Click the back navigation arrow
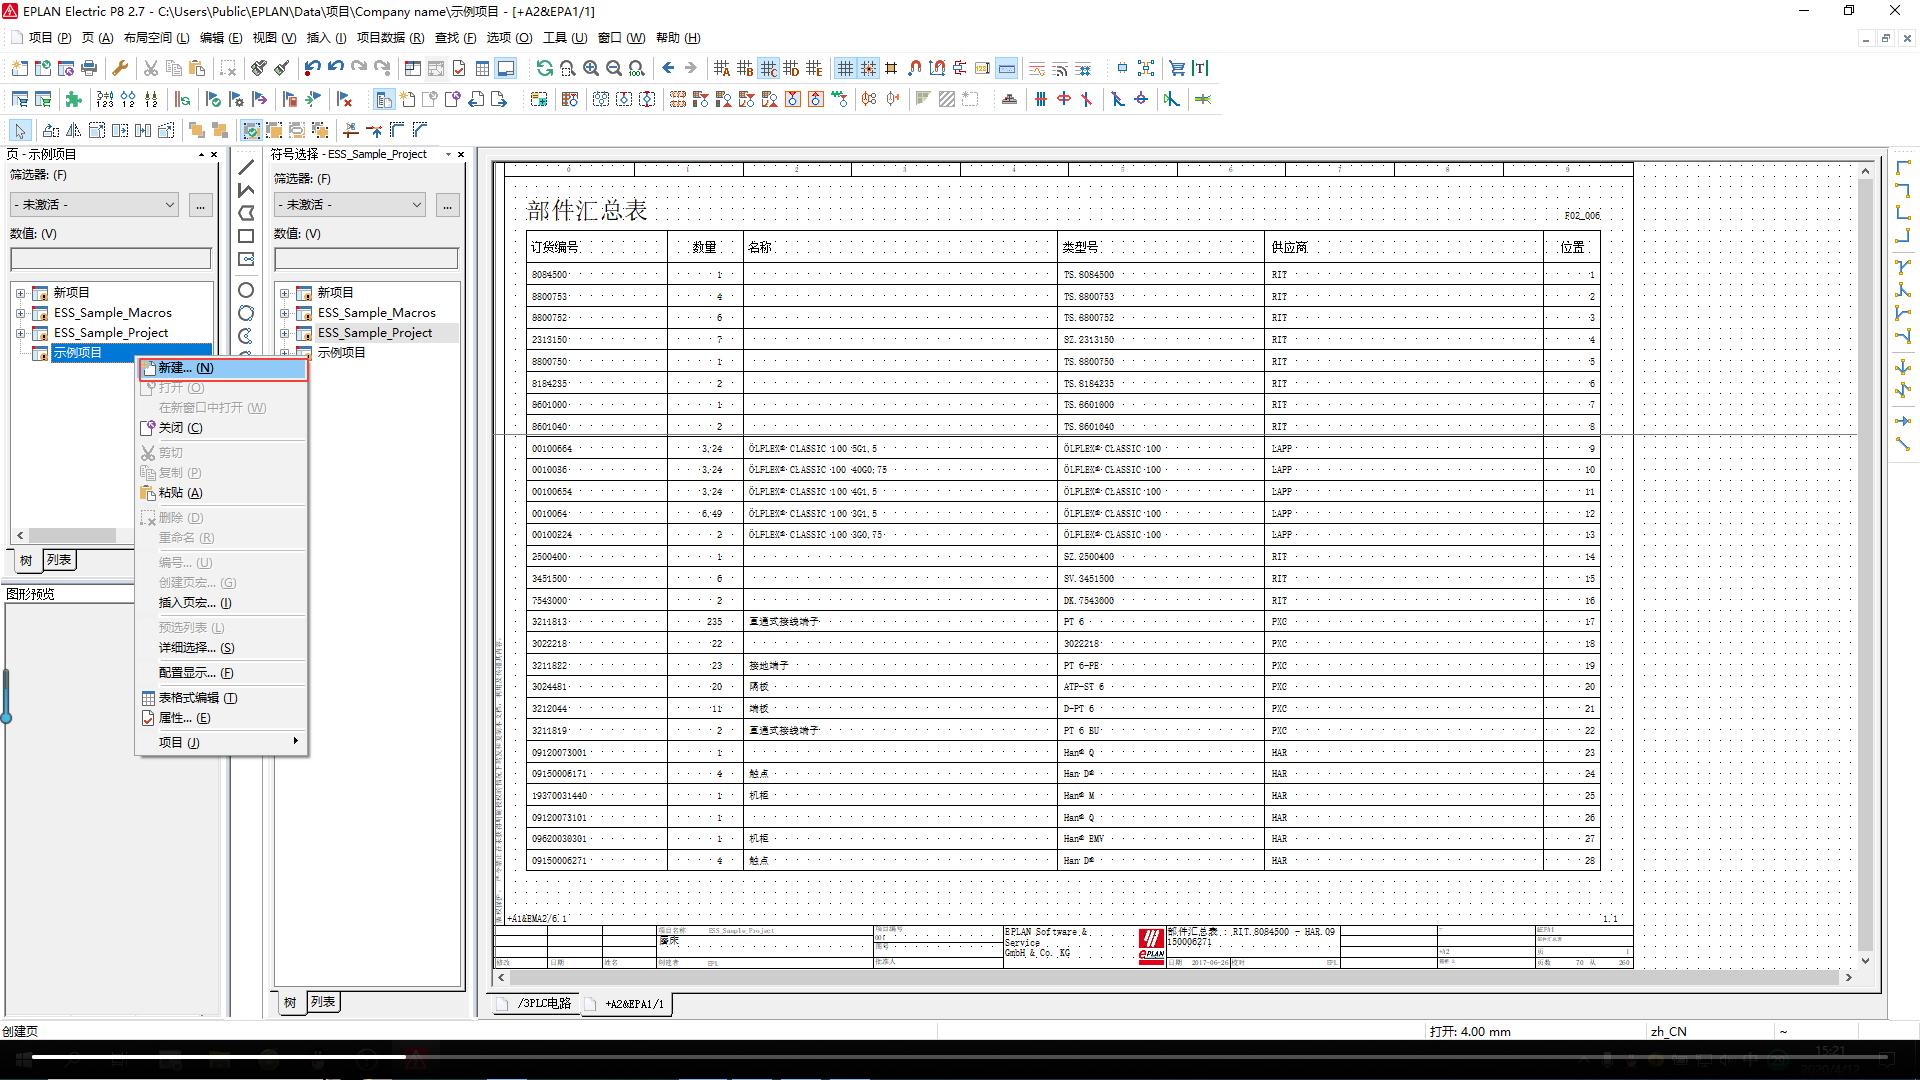Screen dimensions: 1920x1080 click(668, 68)
